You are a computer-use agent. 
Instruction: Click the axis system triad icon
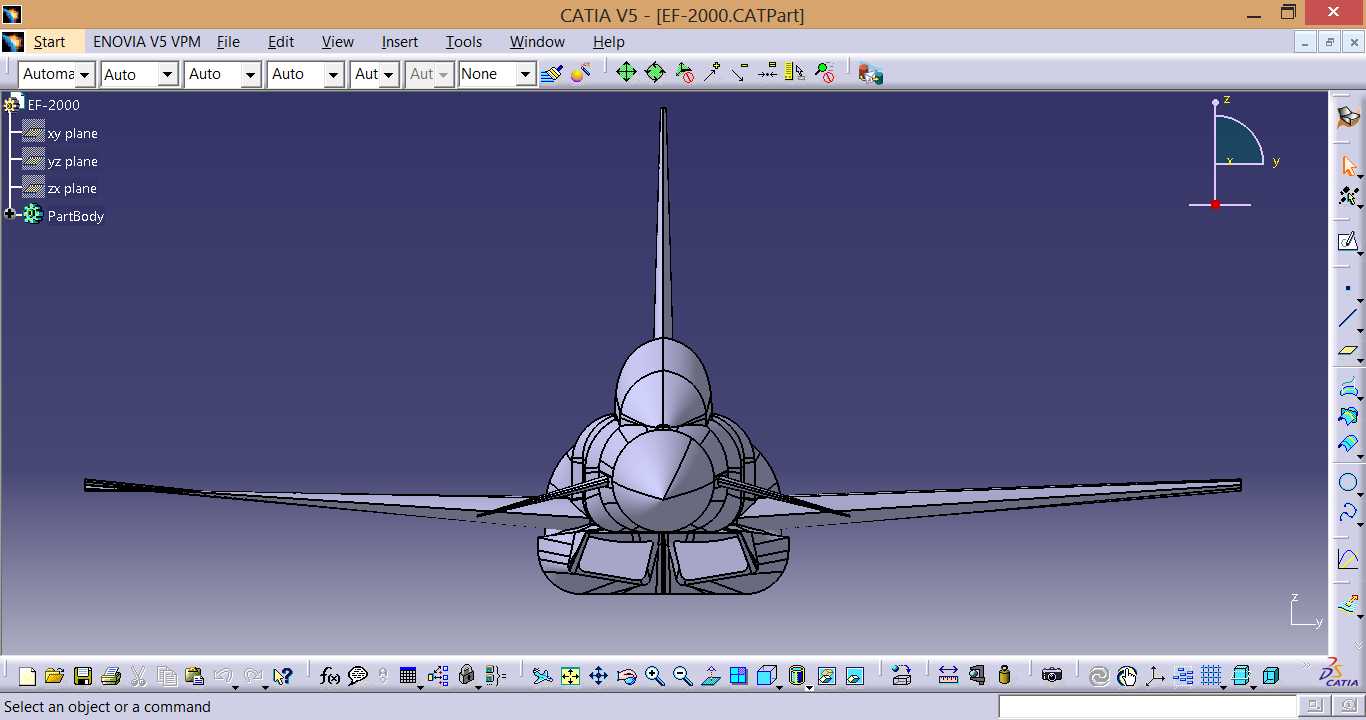click(x=1155, y=676)
